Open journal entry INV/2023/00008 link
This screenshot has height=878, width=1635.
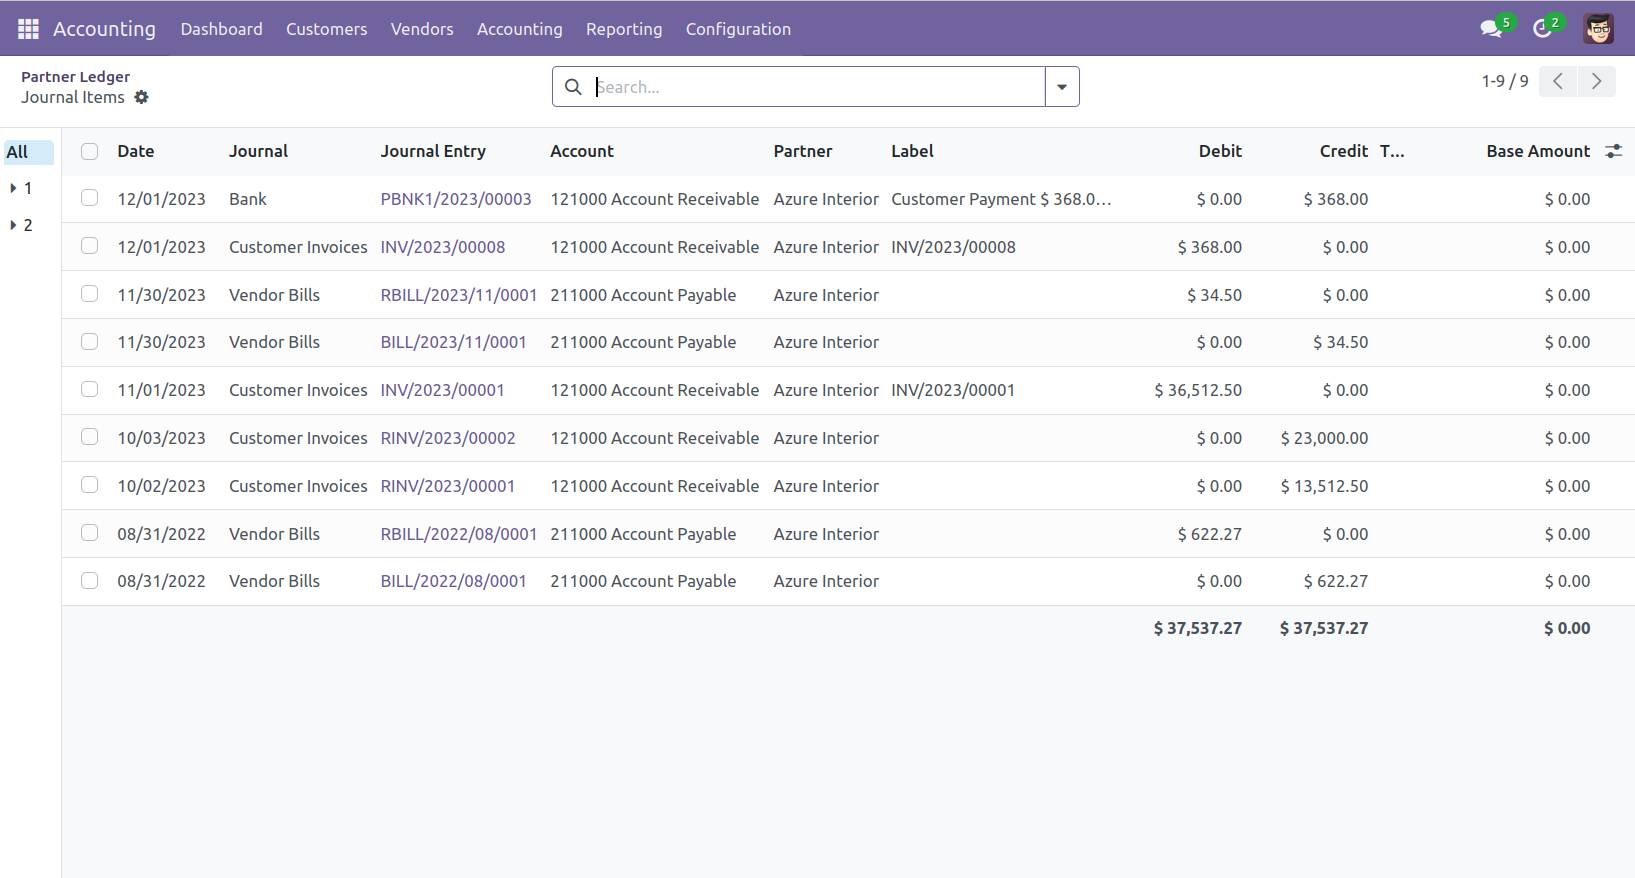443,247
